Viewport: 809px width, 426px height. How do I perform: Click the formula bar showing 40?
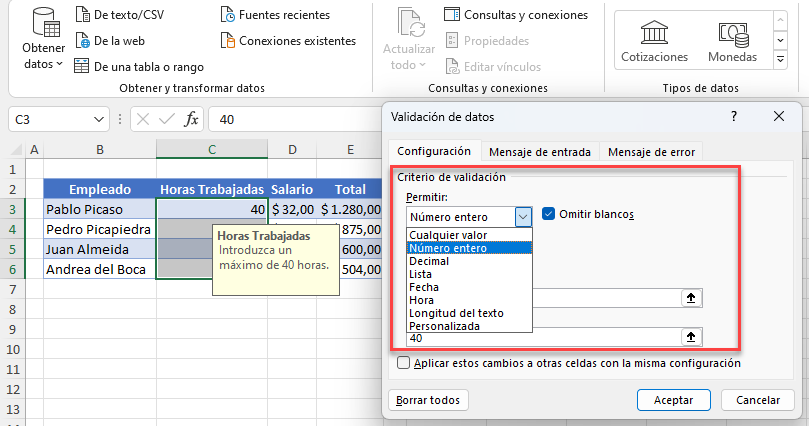296,120
